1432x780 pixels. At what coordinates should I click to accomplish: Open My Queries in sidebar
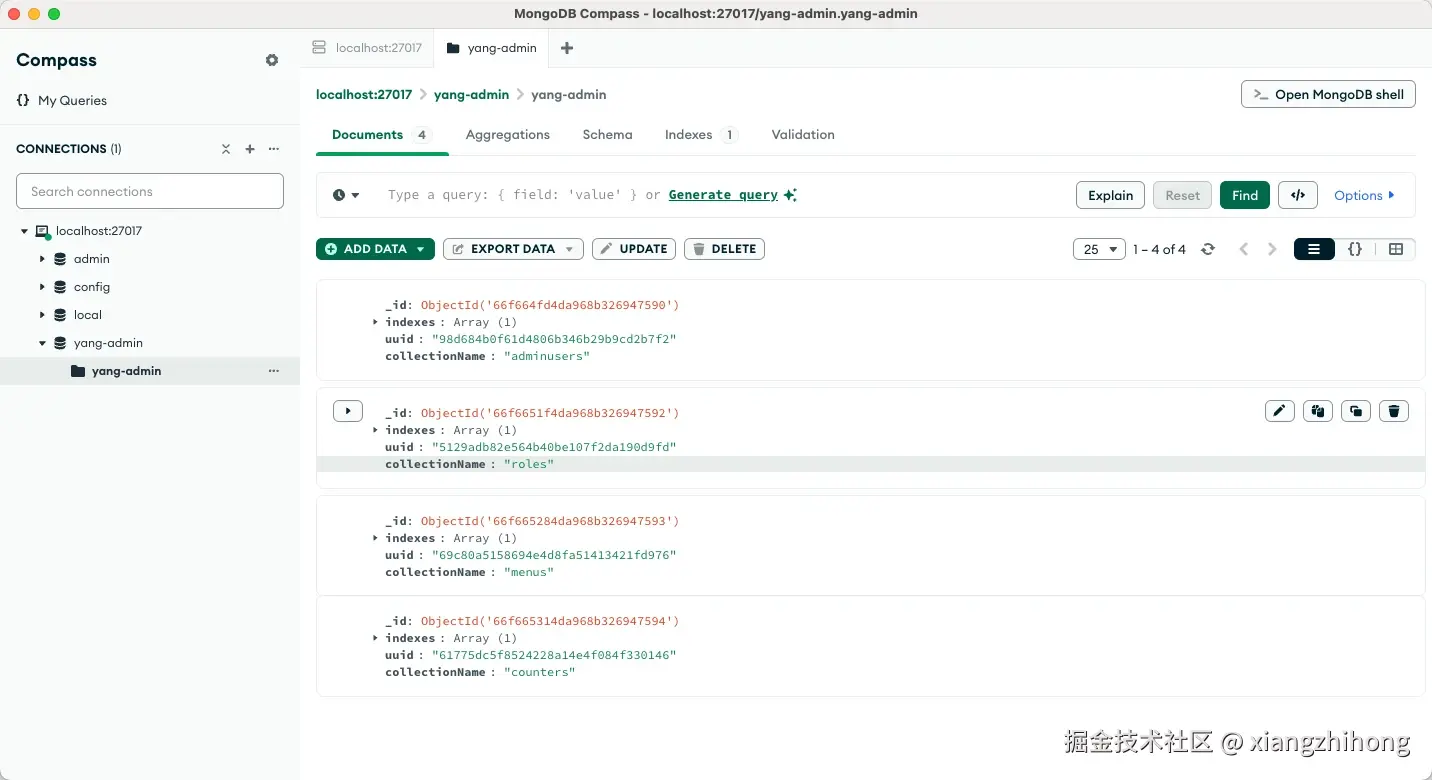click(x=62, y=100)
